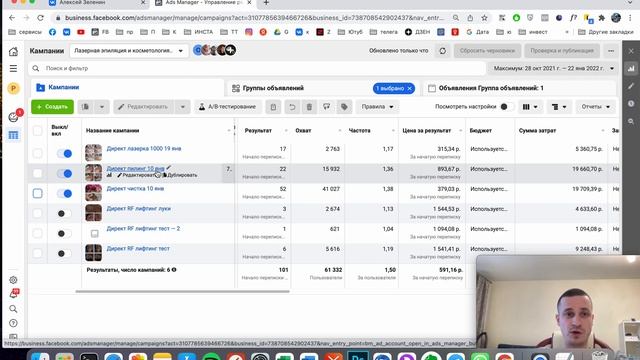Click the horizontal scrollbar under the table
Screen dimensions: 640x360
click(182, 291)
